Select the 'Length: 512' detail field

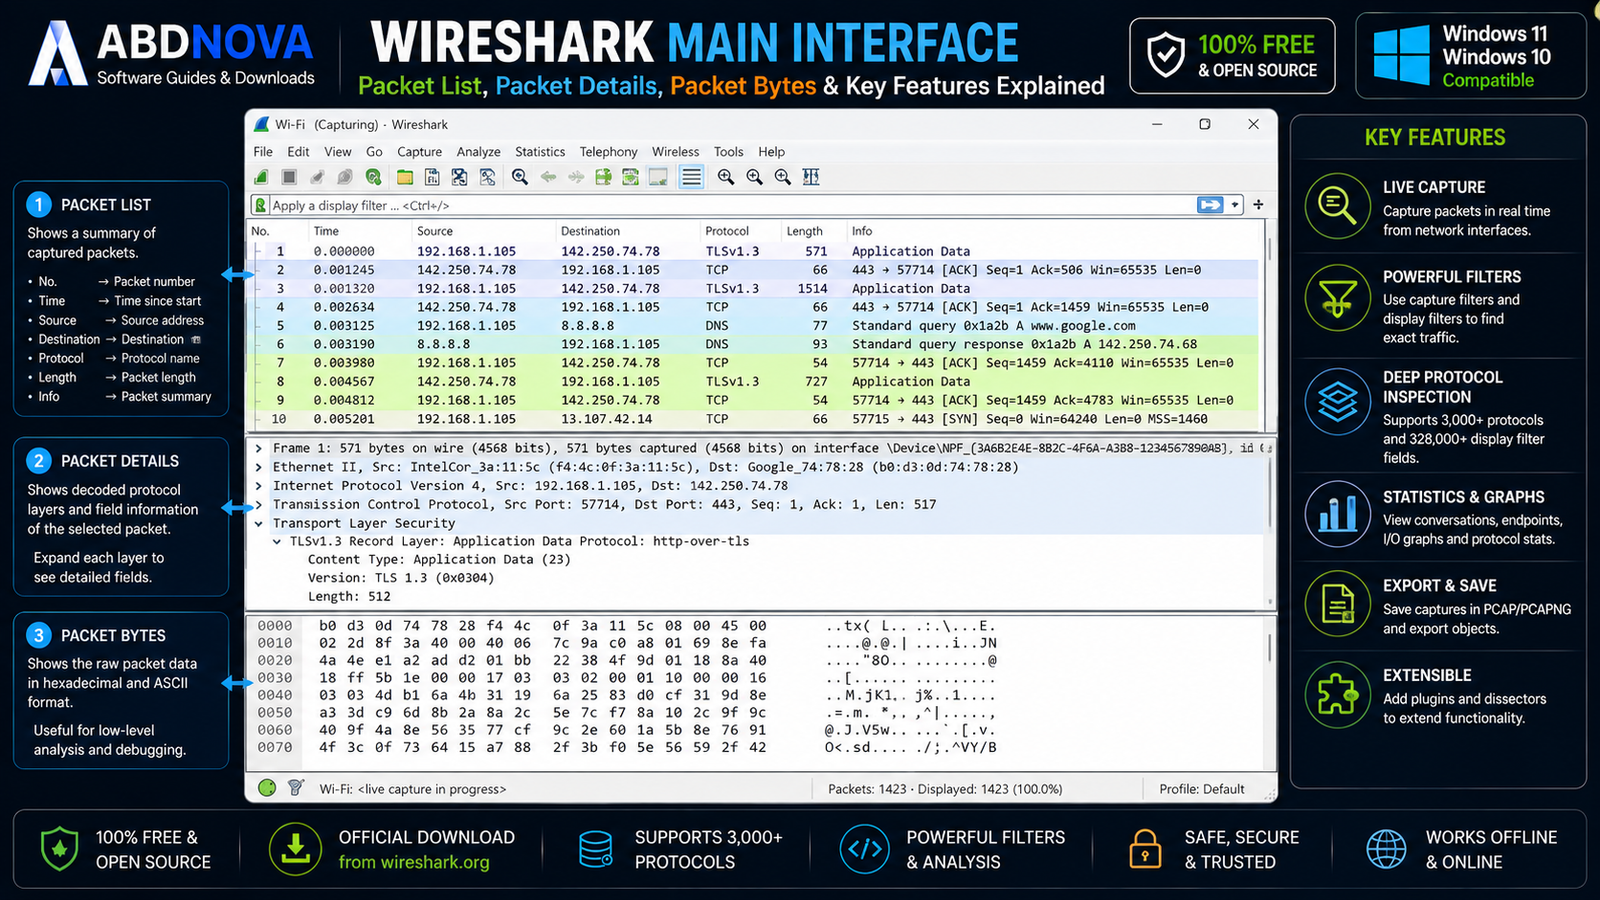click(349, 597)
